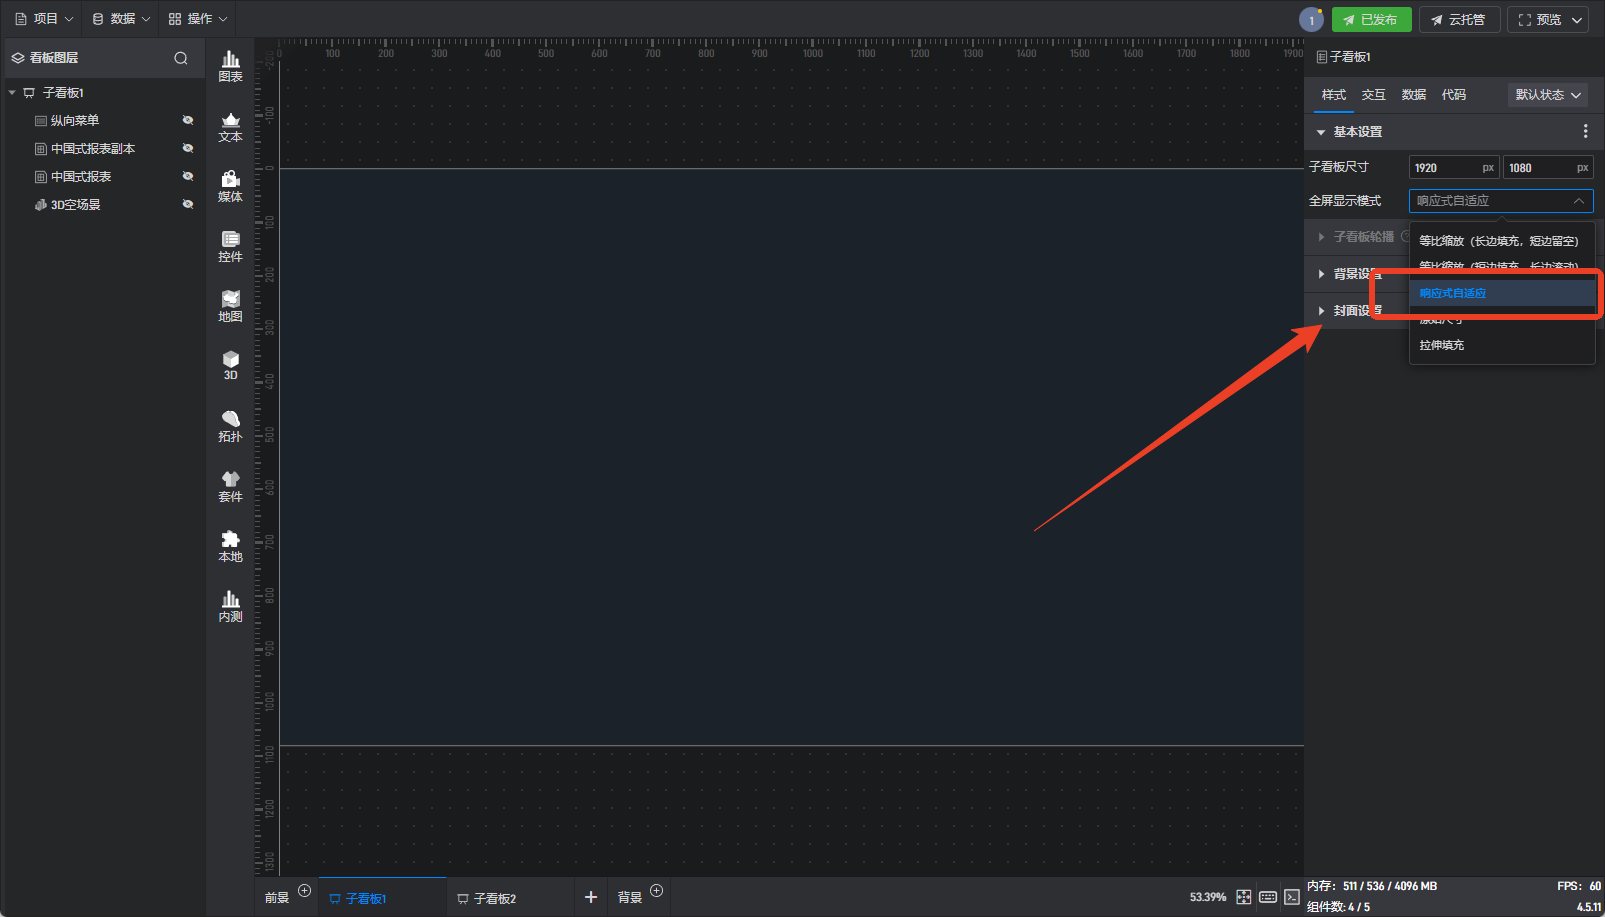Open the 图表 chart components panel
1605x917 pixels.
point(230,66)
